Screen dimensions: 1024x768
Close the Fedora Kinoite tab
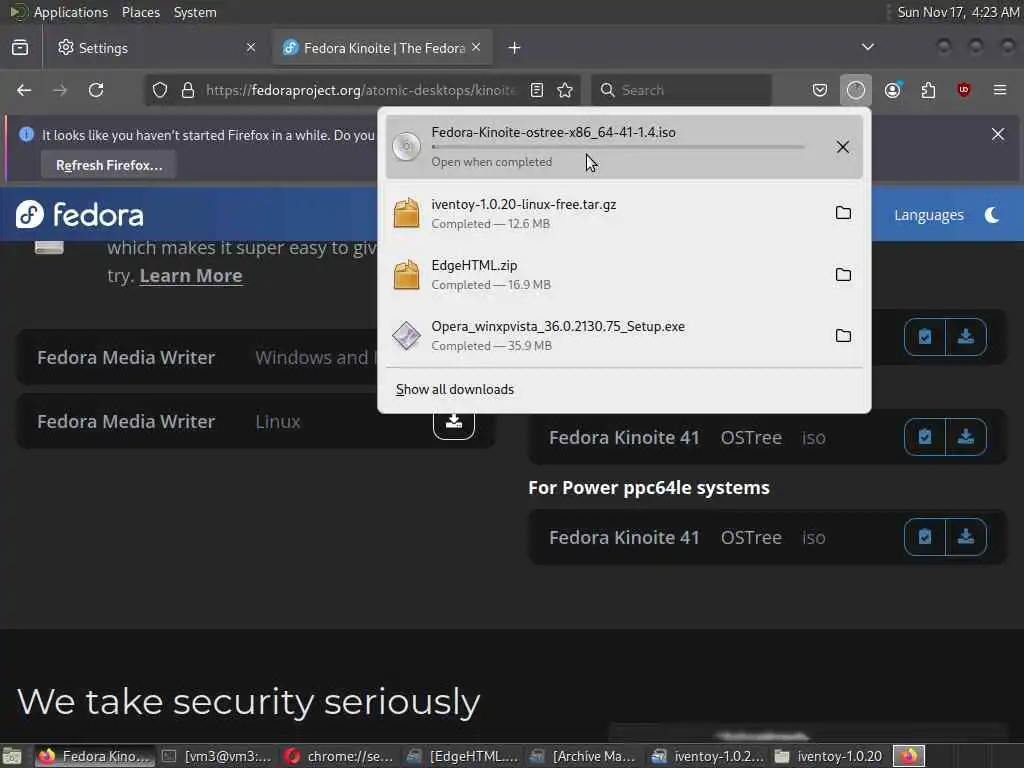click(x=476, y=48)
